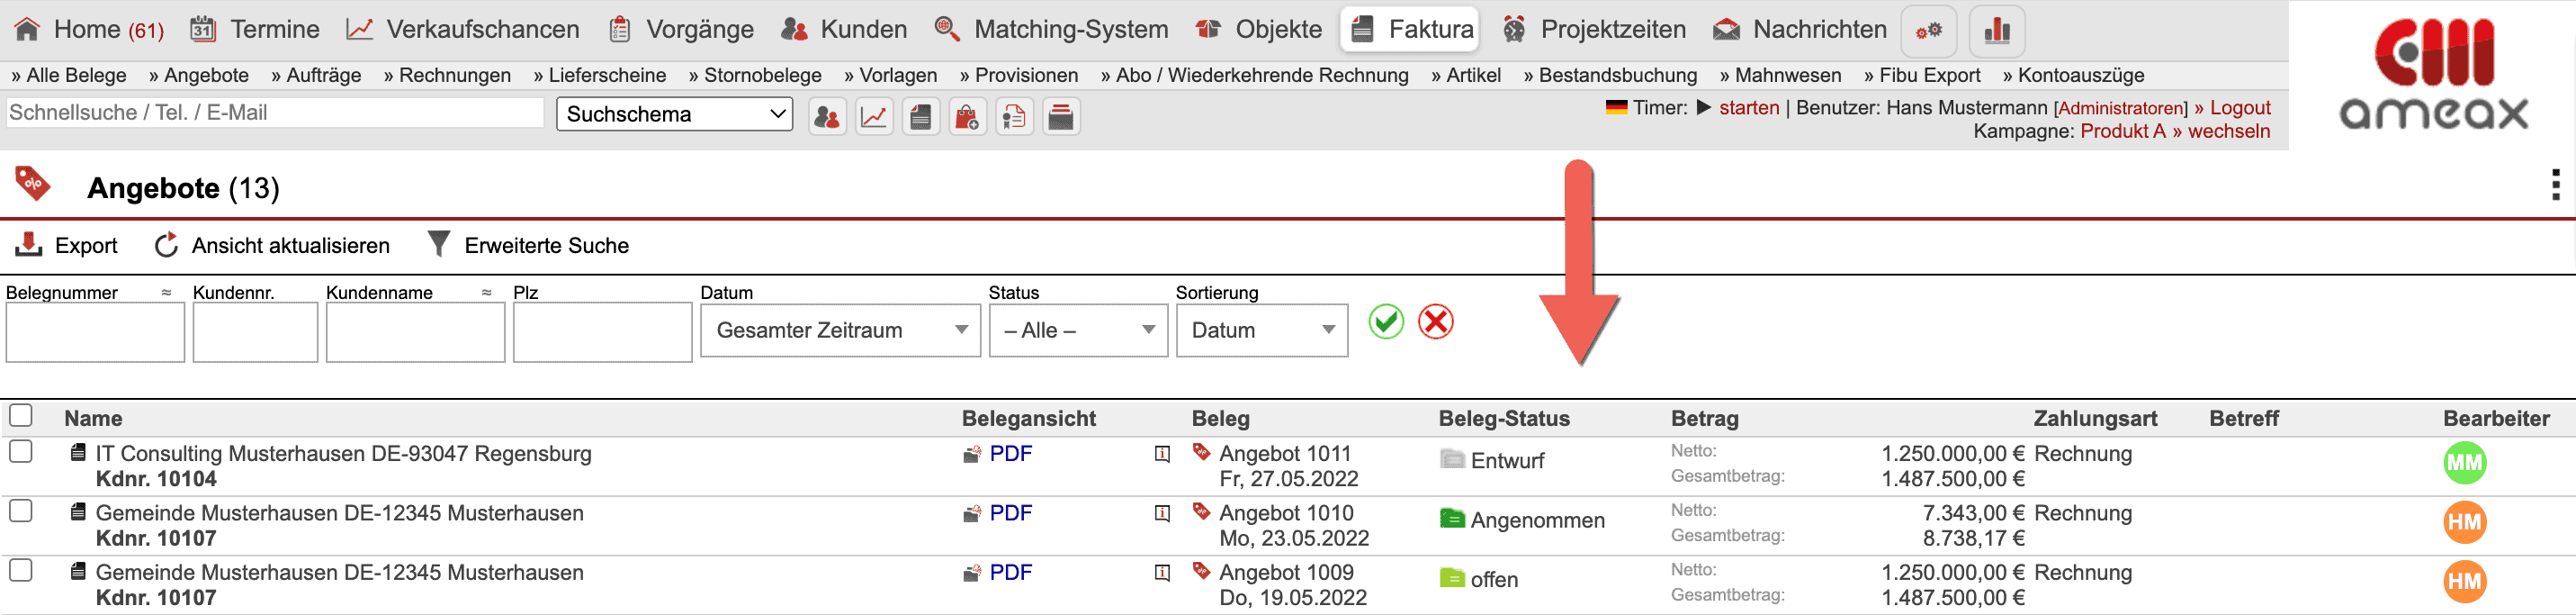
Task: Select the IT Consulting Musterhausen row checkbox
Action: (x=21, y=452)
